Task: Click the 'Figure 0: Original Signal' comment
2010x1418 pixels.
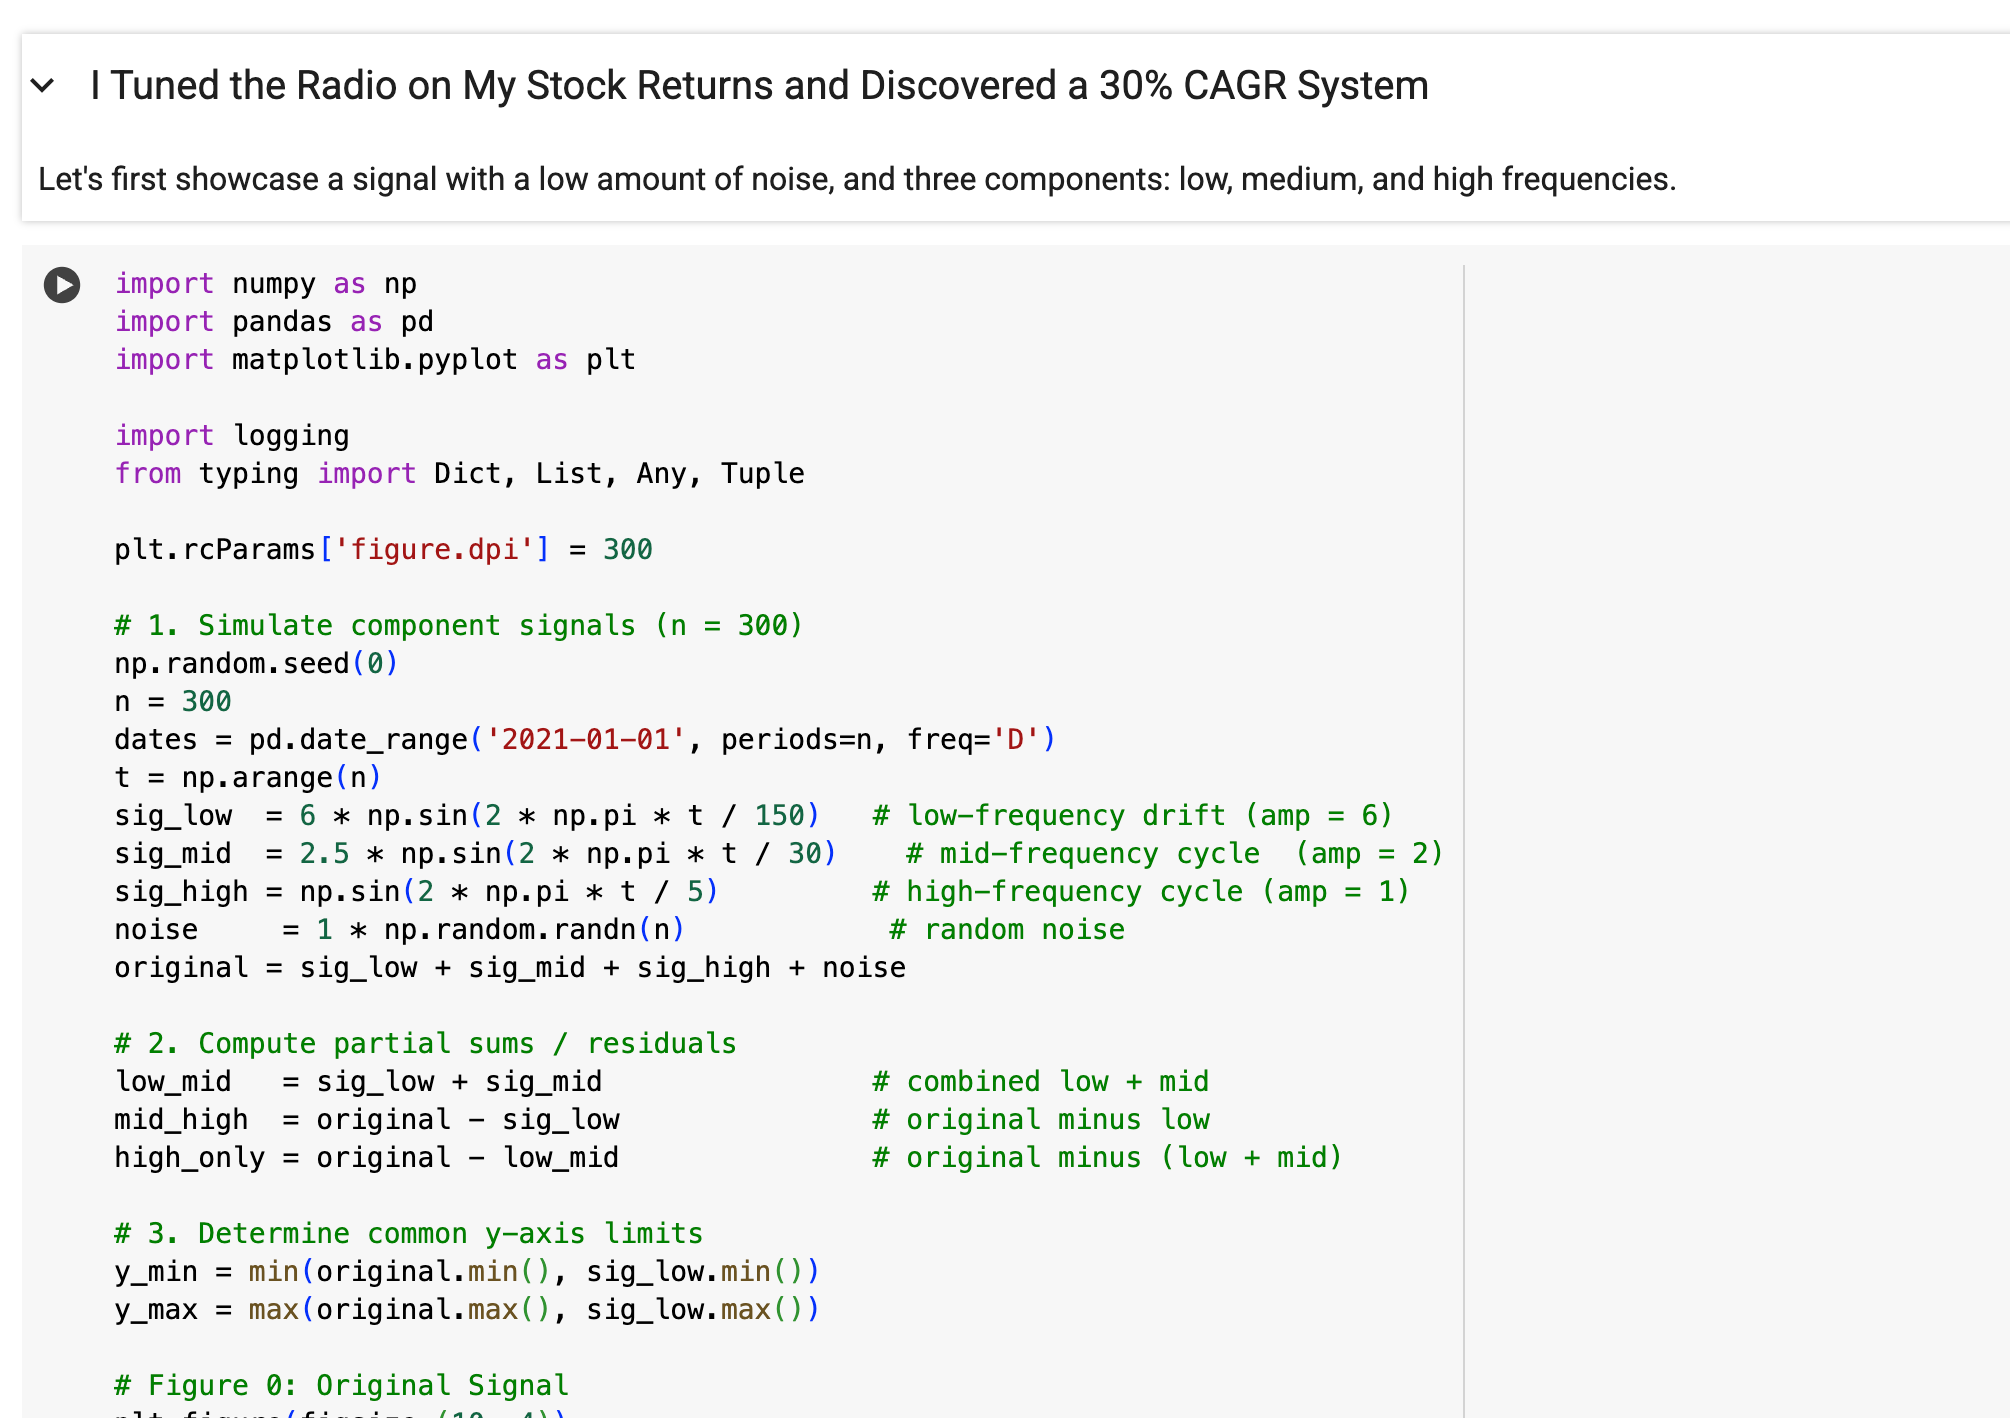Action: (x=341, y=1386)
